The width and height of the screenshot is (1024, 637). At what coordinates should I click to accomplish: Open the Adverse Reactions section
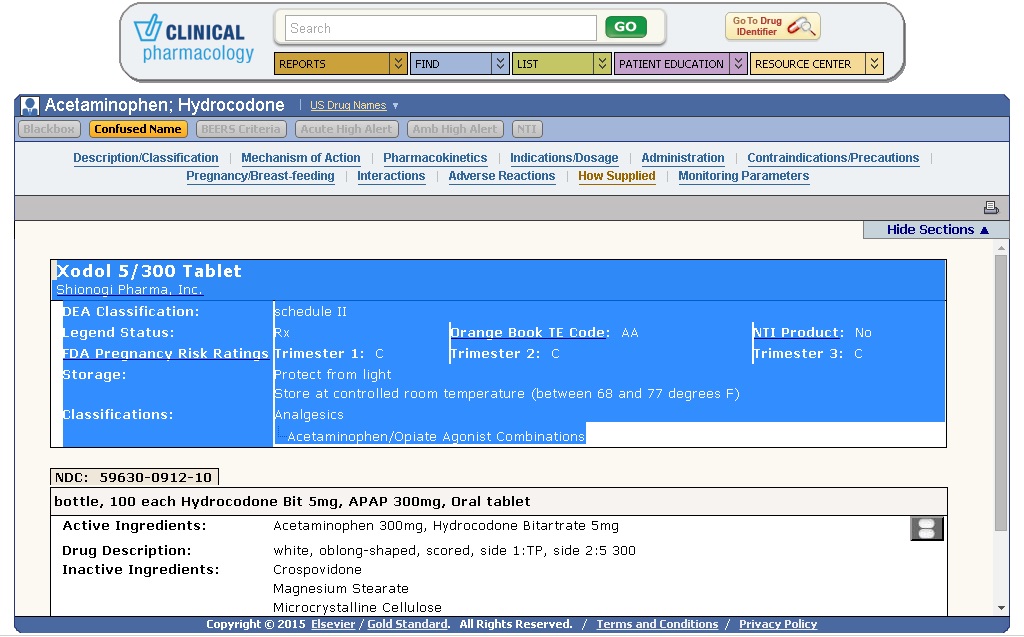click(502, 176)
